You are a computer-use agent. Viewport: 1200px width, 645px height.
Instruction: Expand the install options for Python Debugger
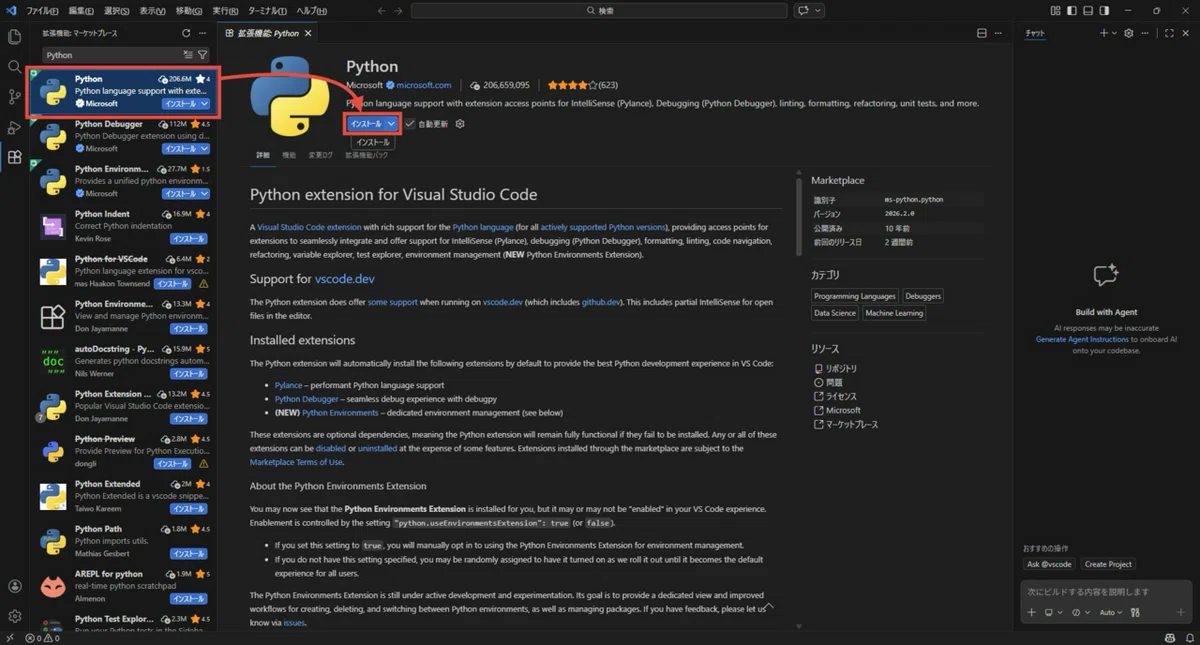click(x=204, y=149)
